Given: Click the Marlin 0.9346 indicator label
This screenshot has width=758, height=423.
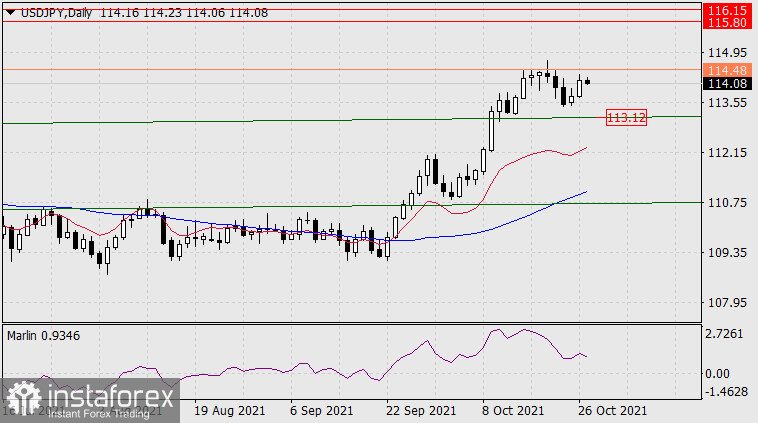Looking at the screenshot, I should click(42, 335).
